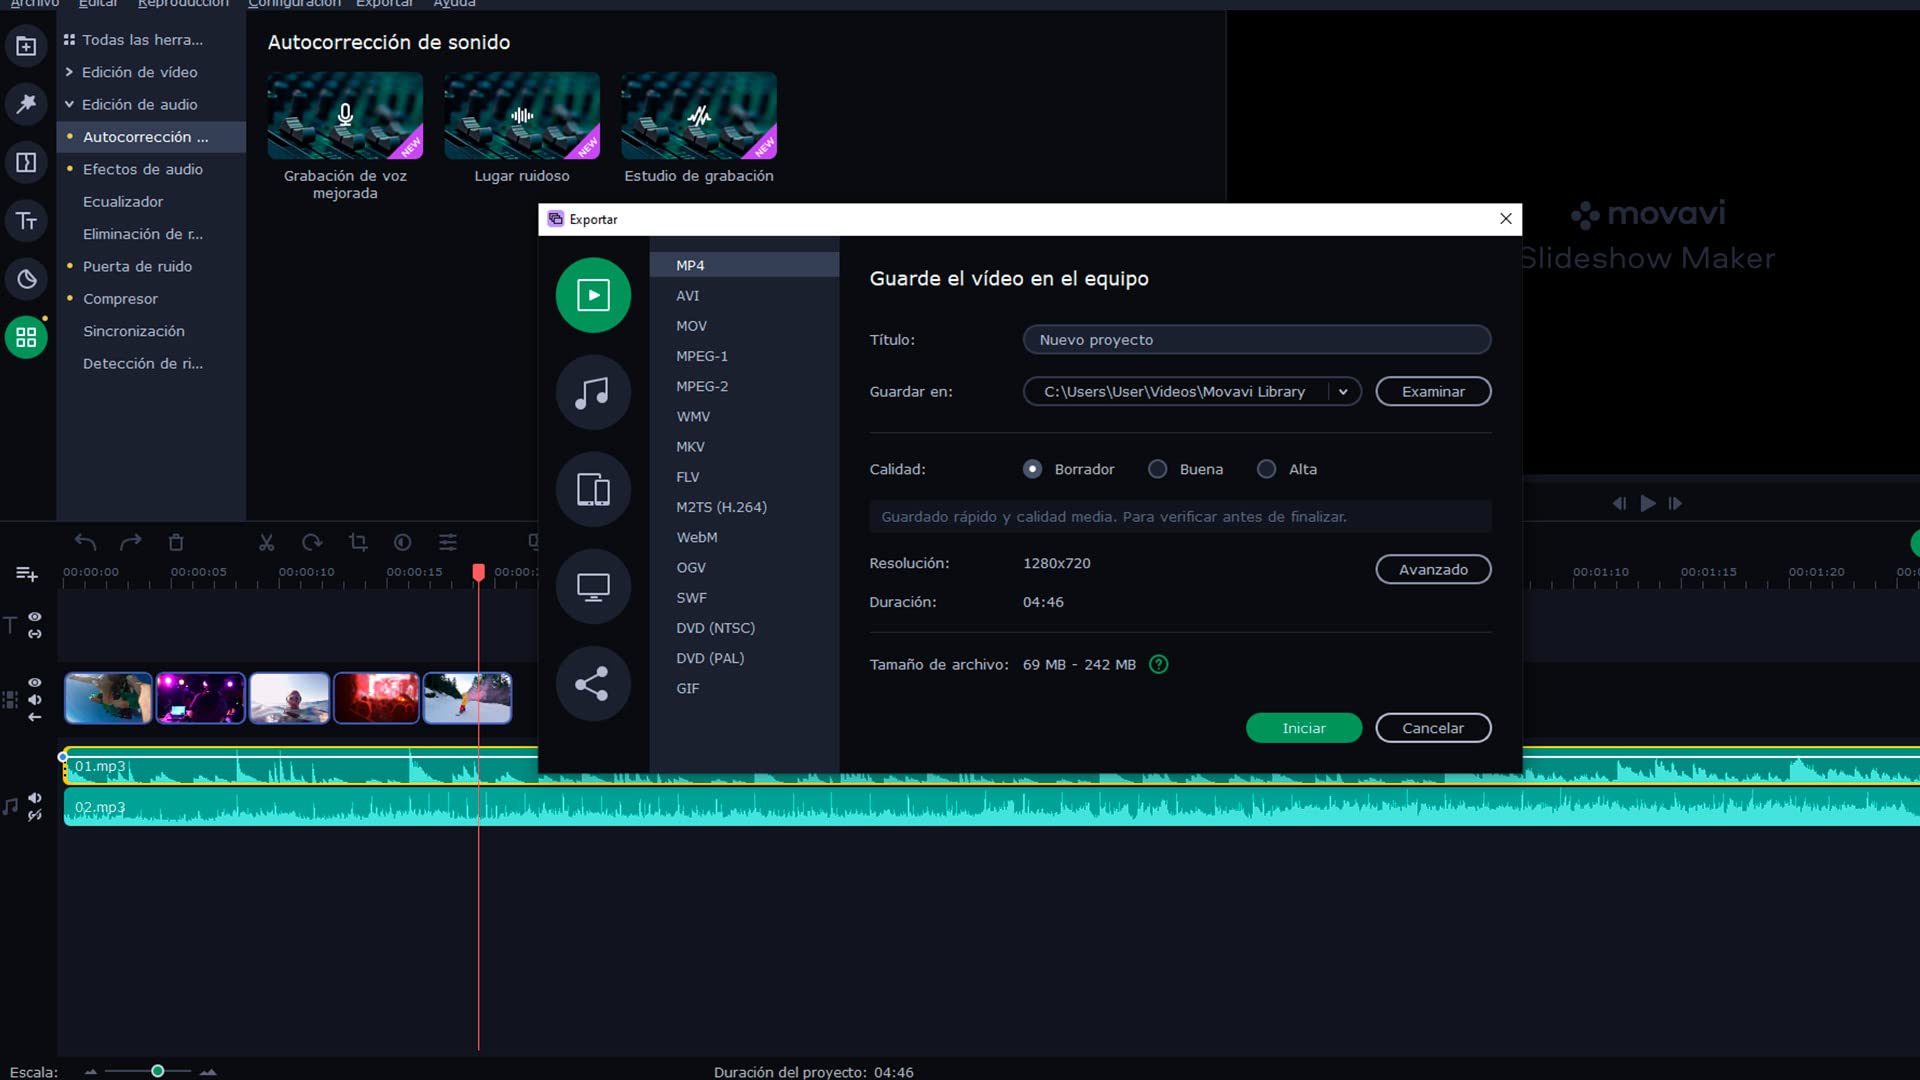Image resolution: width=1920 pixels, height=1080 pixels.
Task: Toggle video track visibility eye
Action: [35, 682]
